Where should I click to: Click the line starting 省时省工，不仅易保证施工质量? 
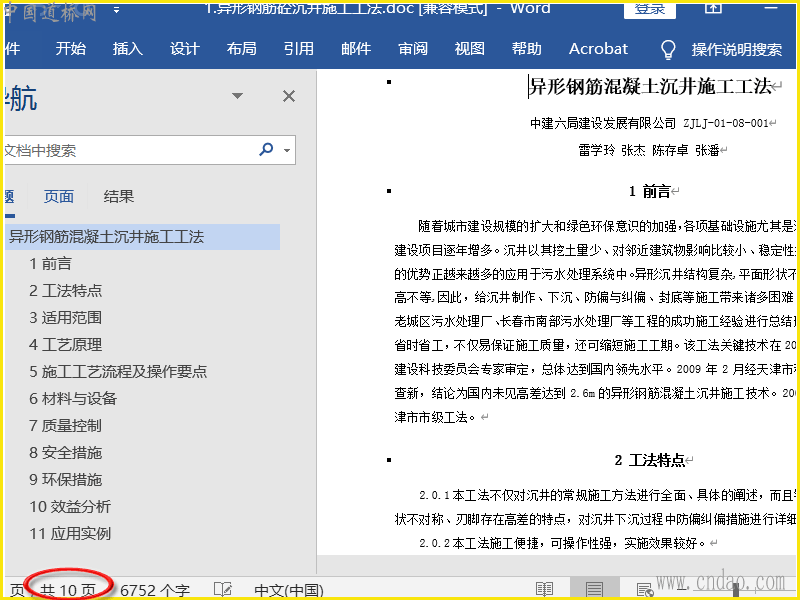595,346
